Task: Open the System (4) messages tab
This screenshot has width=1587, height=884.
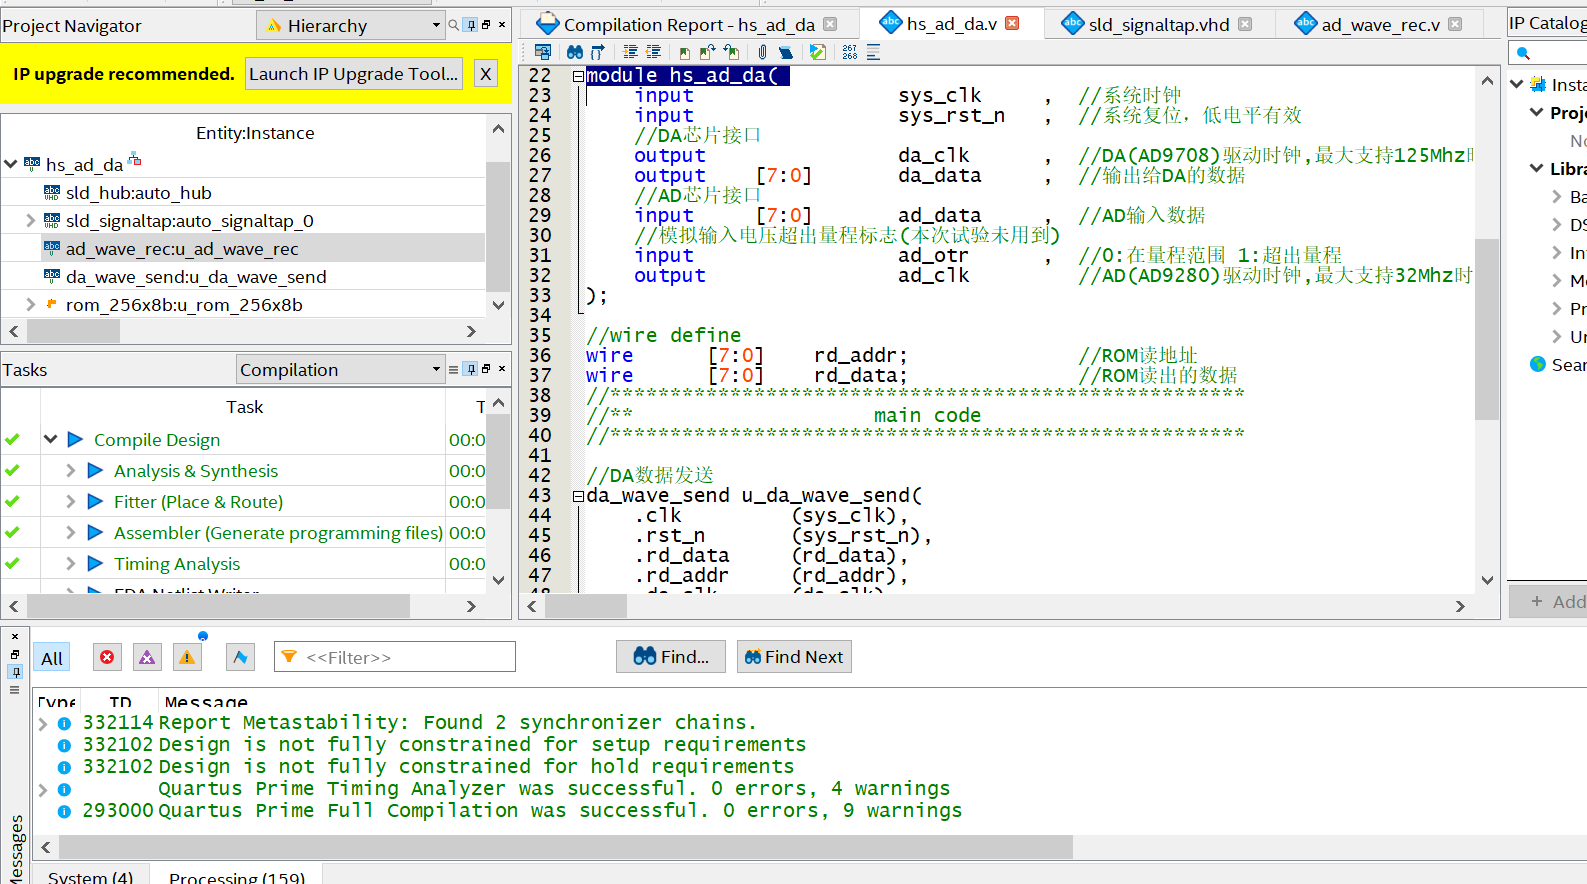Action: point(90,877)
